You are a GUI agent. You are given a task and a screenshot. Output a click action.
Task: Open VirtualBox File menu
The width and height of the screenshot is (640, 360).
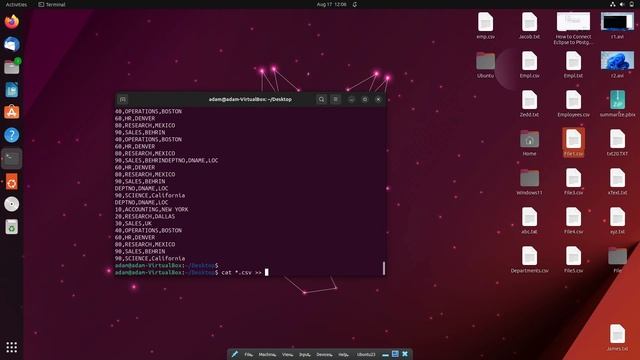click(249, 354)
